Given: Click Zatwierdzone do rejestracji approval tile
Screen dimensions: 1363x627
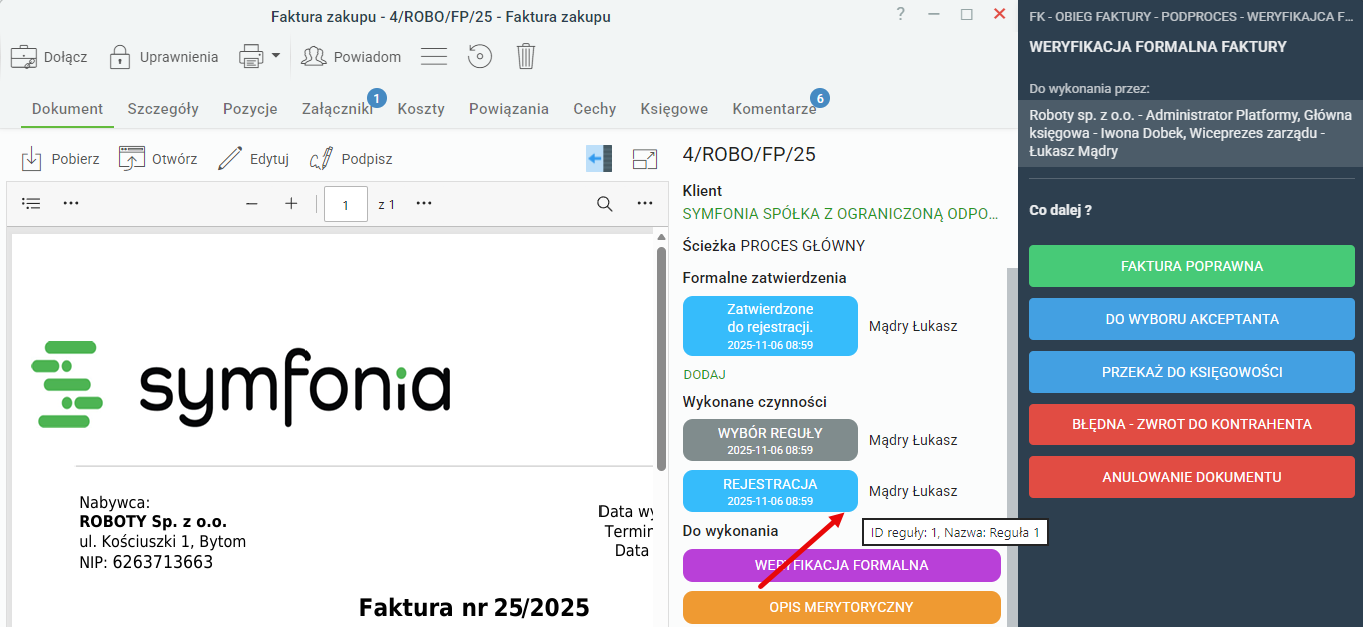Looking at the screenshot, I should [x=770, y=326].
